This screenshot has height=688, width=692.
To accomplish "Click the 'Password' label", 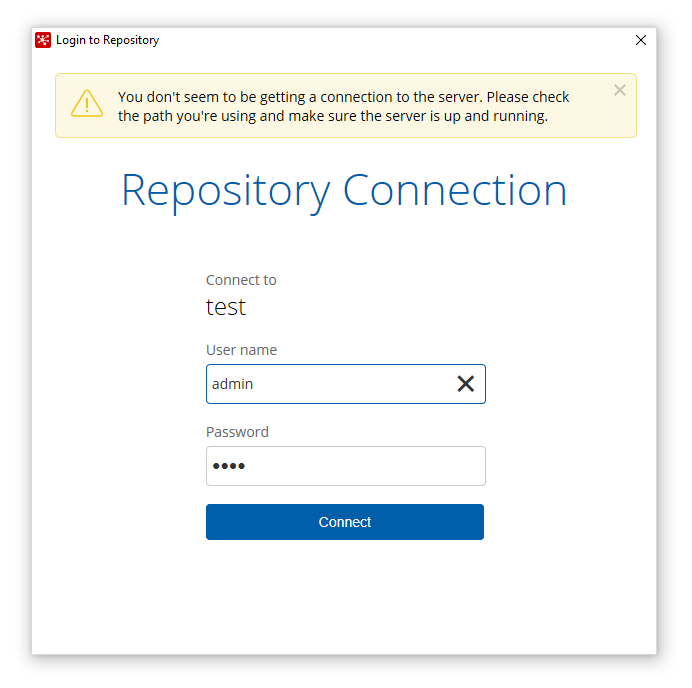I will coord(237,432).
